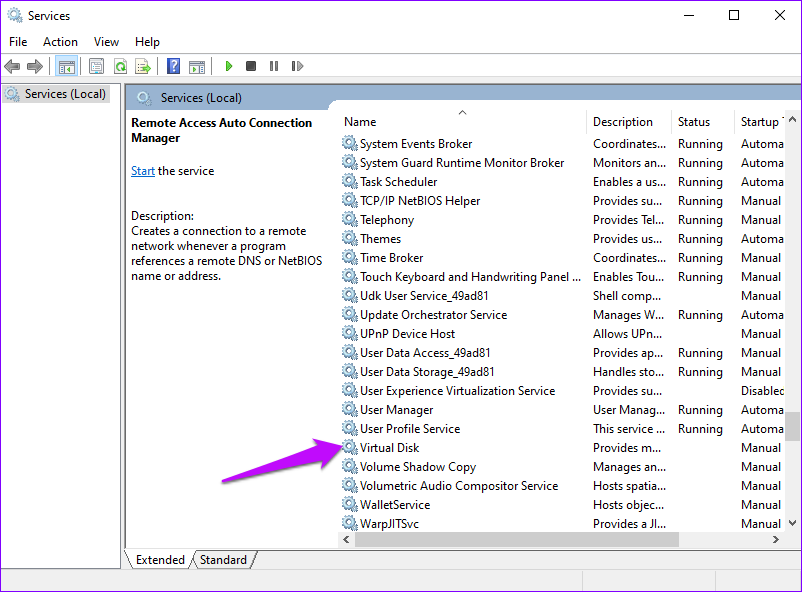
Task: Click 'Shell comp...' description cell
Action: [x=627, y=296]
